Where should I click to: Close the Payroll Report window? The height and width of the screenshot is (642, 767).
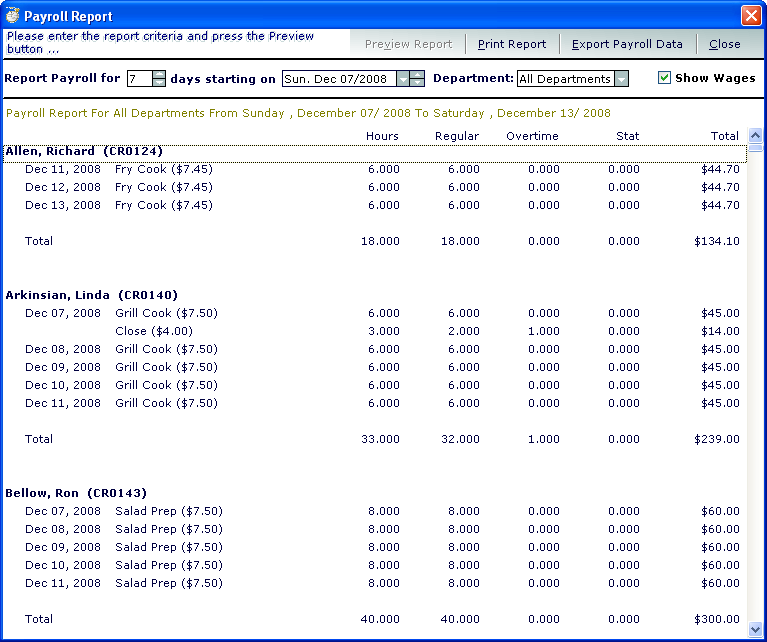tap(750, 16)
